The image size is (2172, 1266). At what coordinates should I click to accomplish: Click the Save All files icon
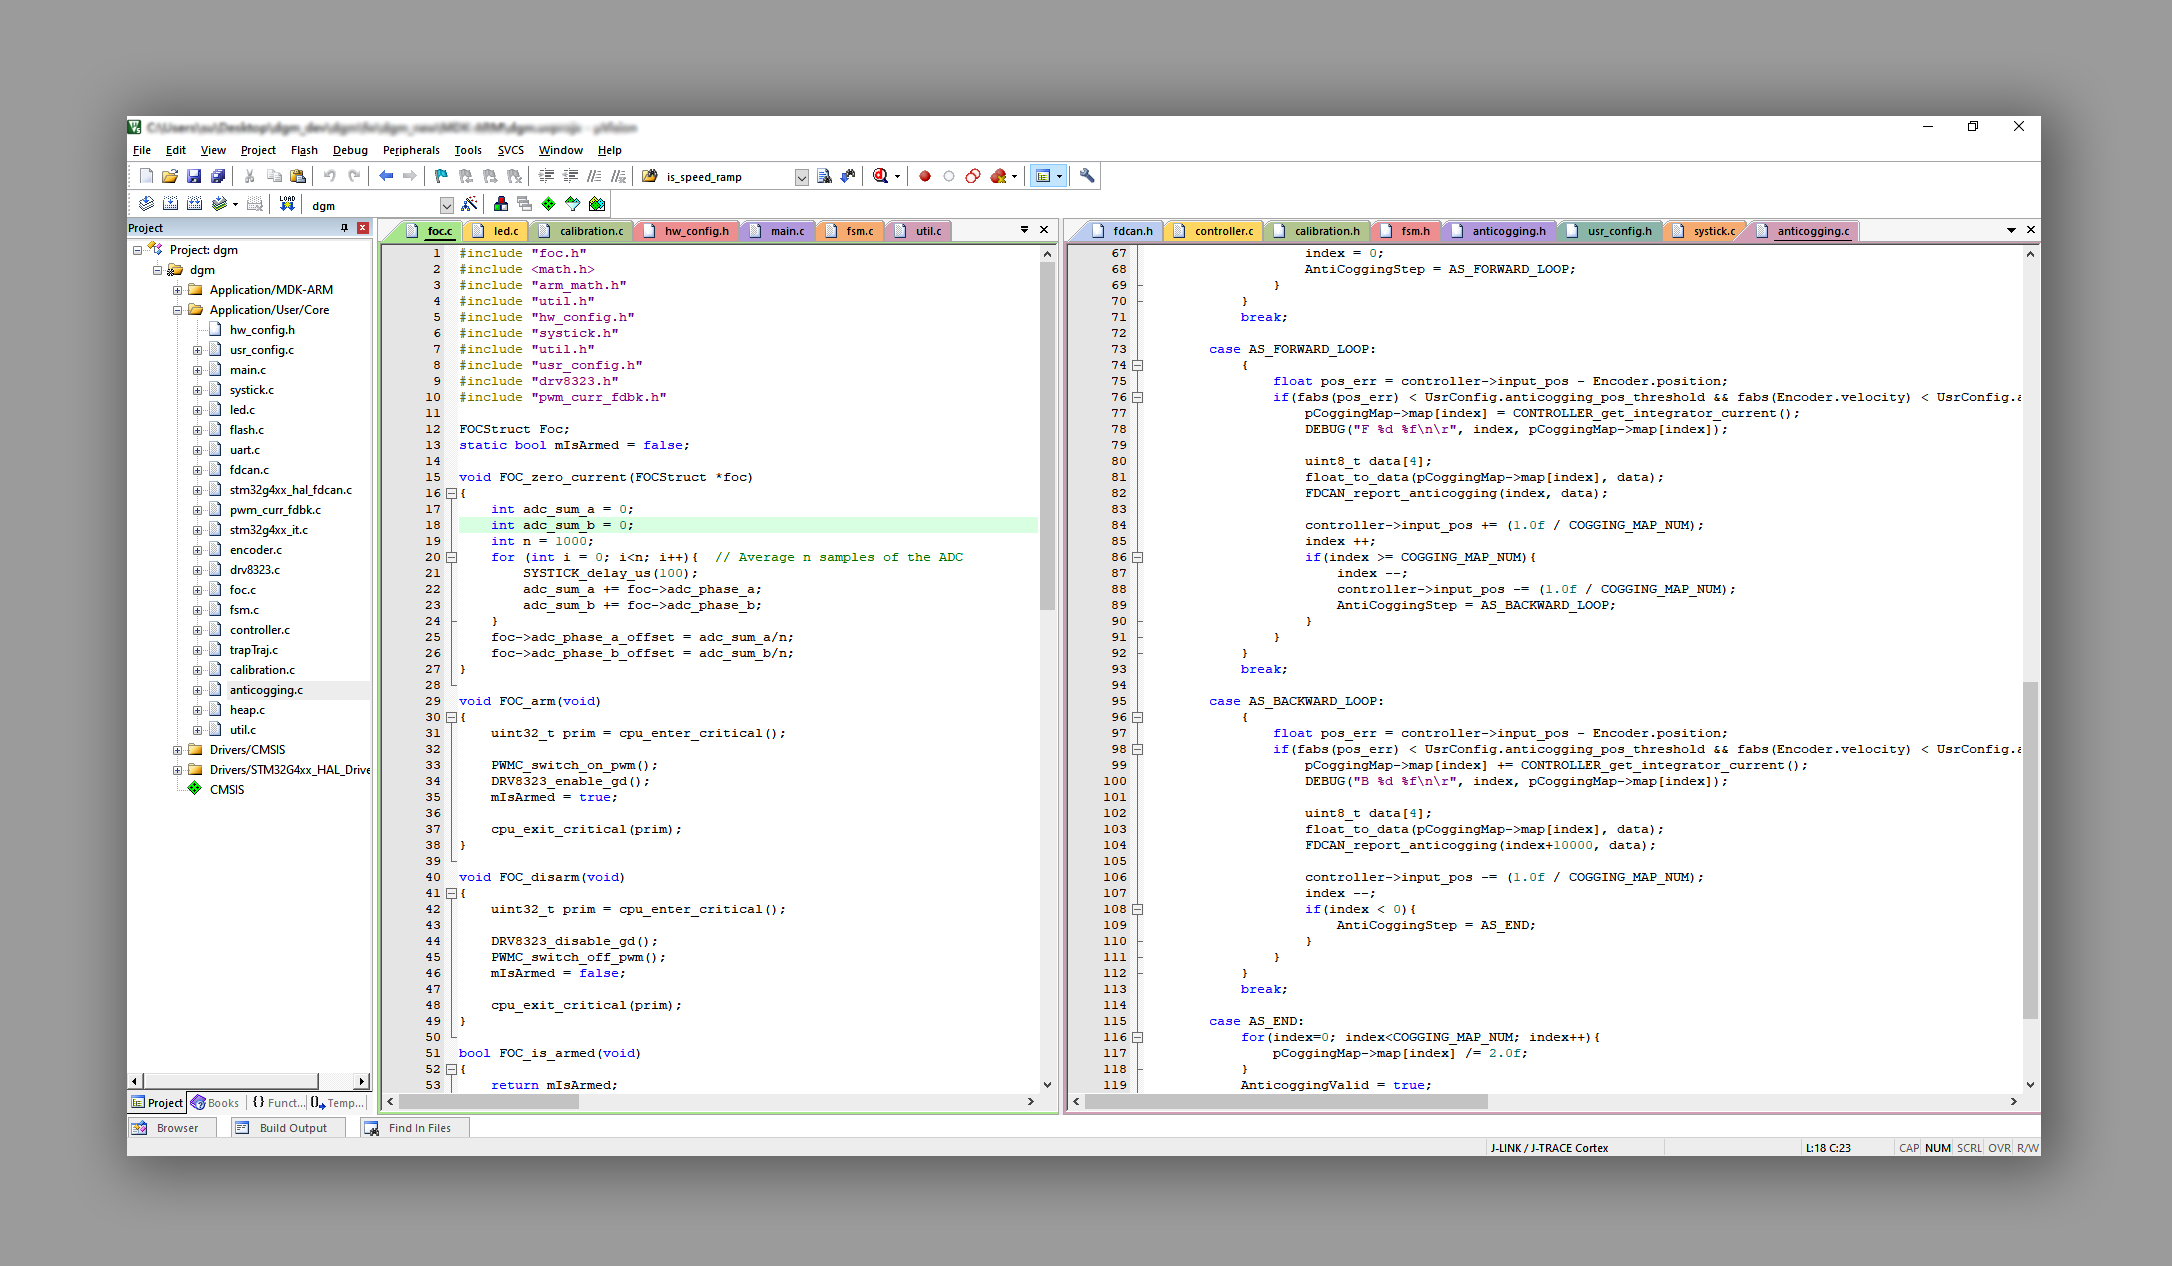218,176
